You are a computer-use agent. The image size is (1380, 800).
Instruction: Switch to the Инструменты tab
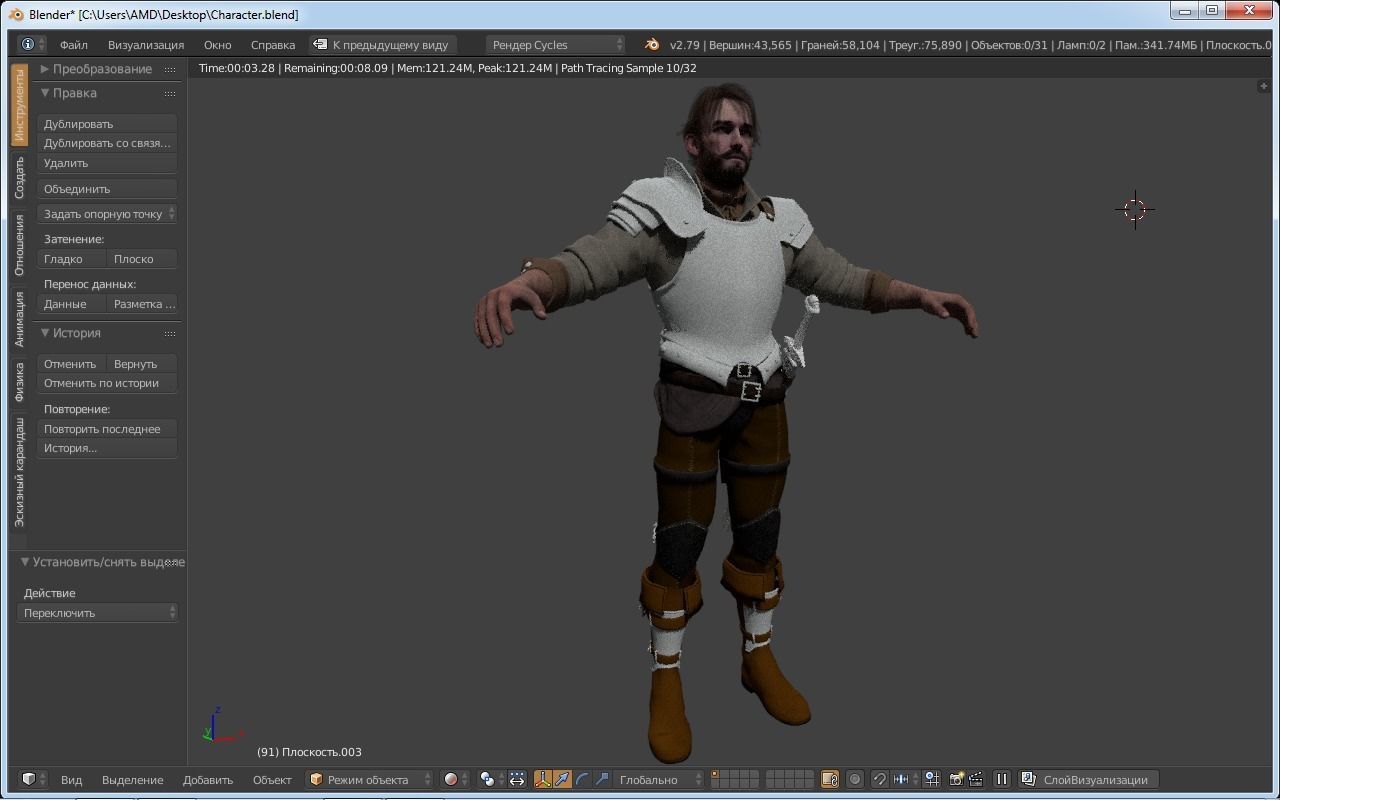pyautogui.click(x=19, y=105)
